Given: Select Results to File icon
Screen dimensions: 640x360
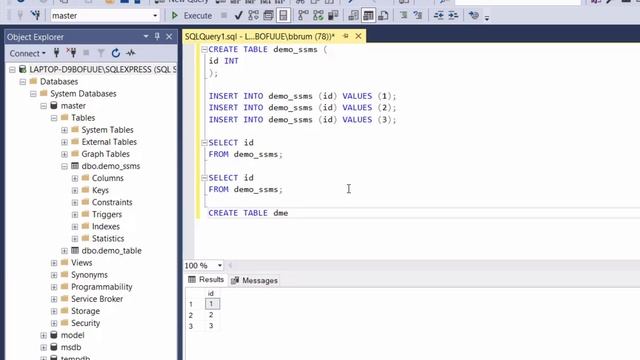Looking at the screenshot, I should [x=383, y=16].
